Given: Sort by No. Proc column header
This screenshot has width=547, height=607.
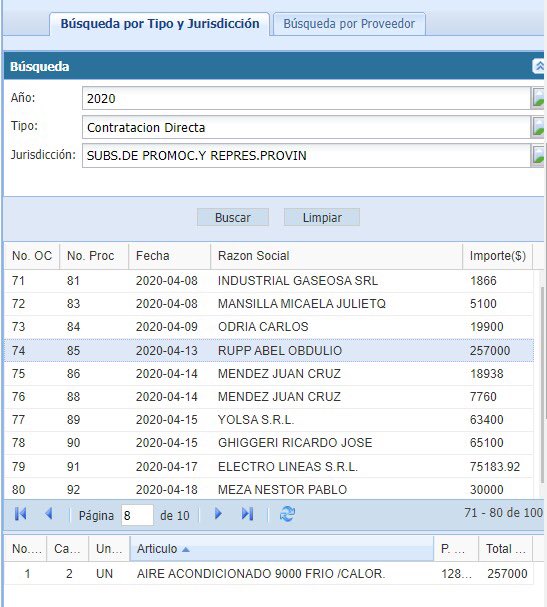Looking at the screenshot, I should coord(94,256).
